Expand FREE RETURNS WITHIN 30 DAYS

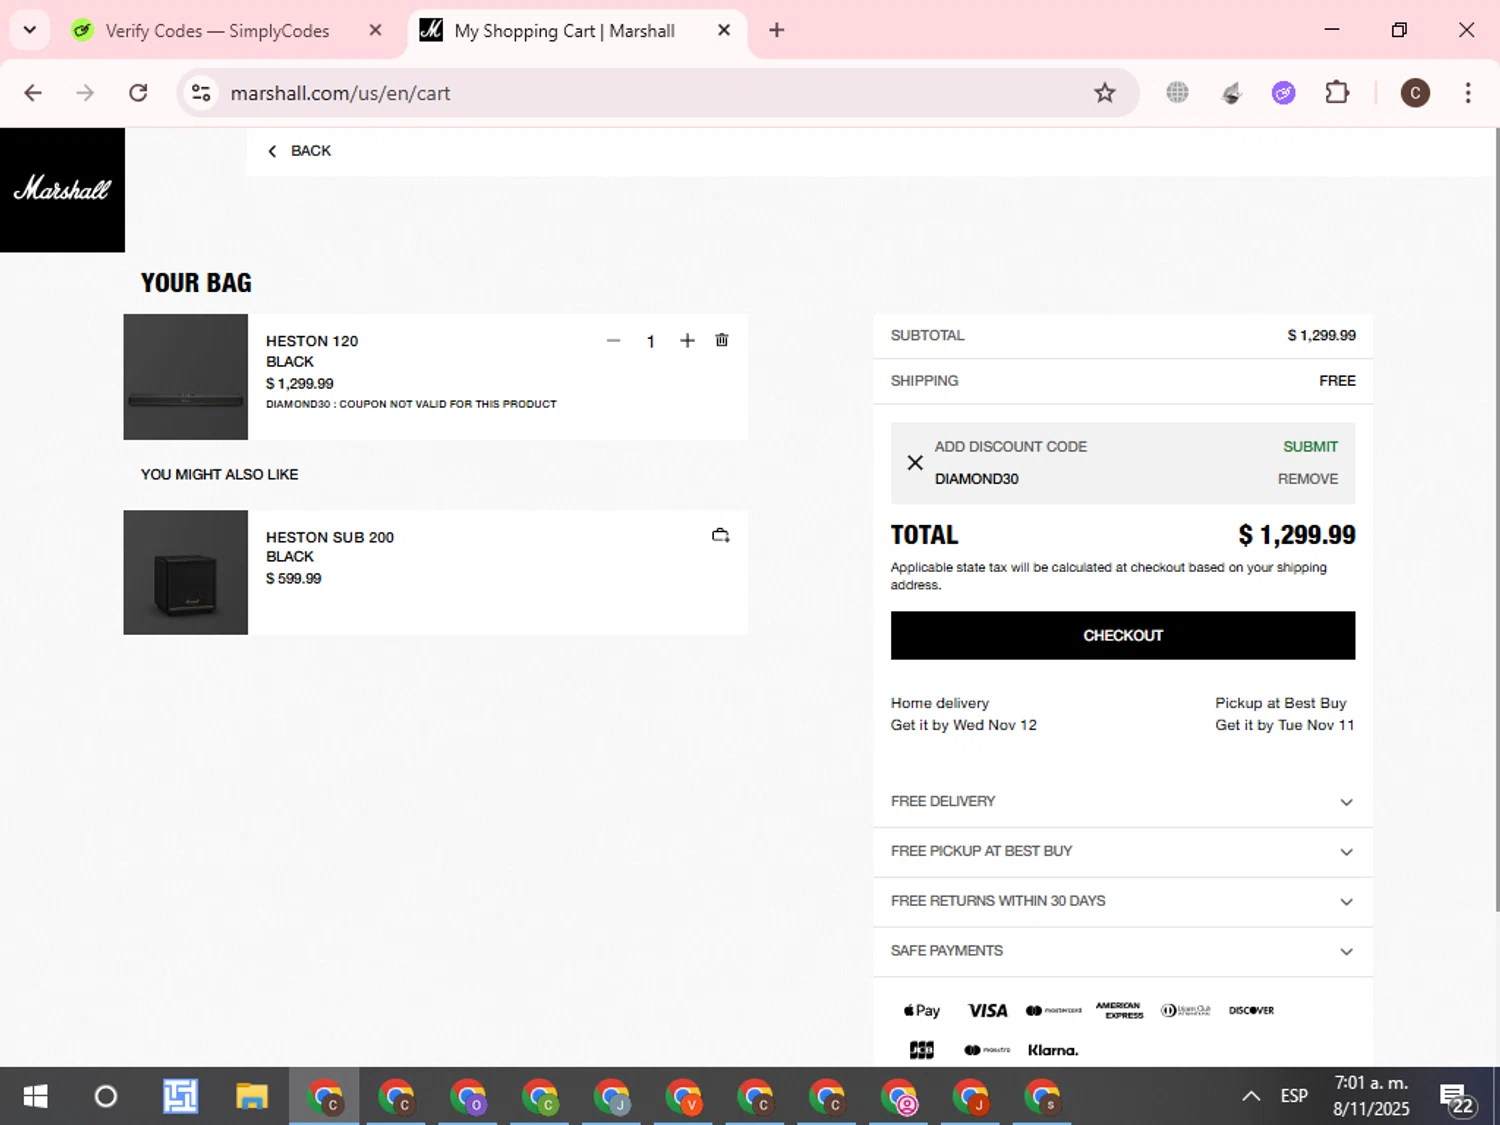pos(1123,902)
